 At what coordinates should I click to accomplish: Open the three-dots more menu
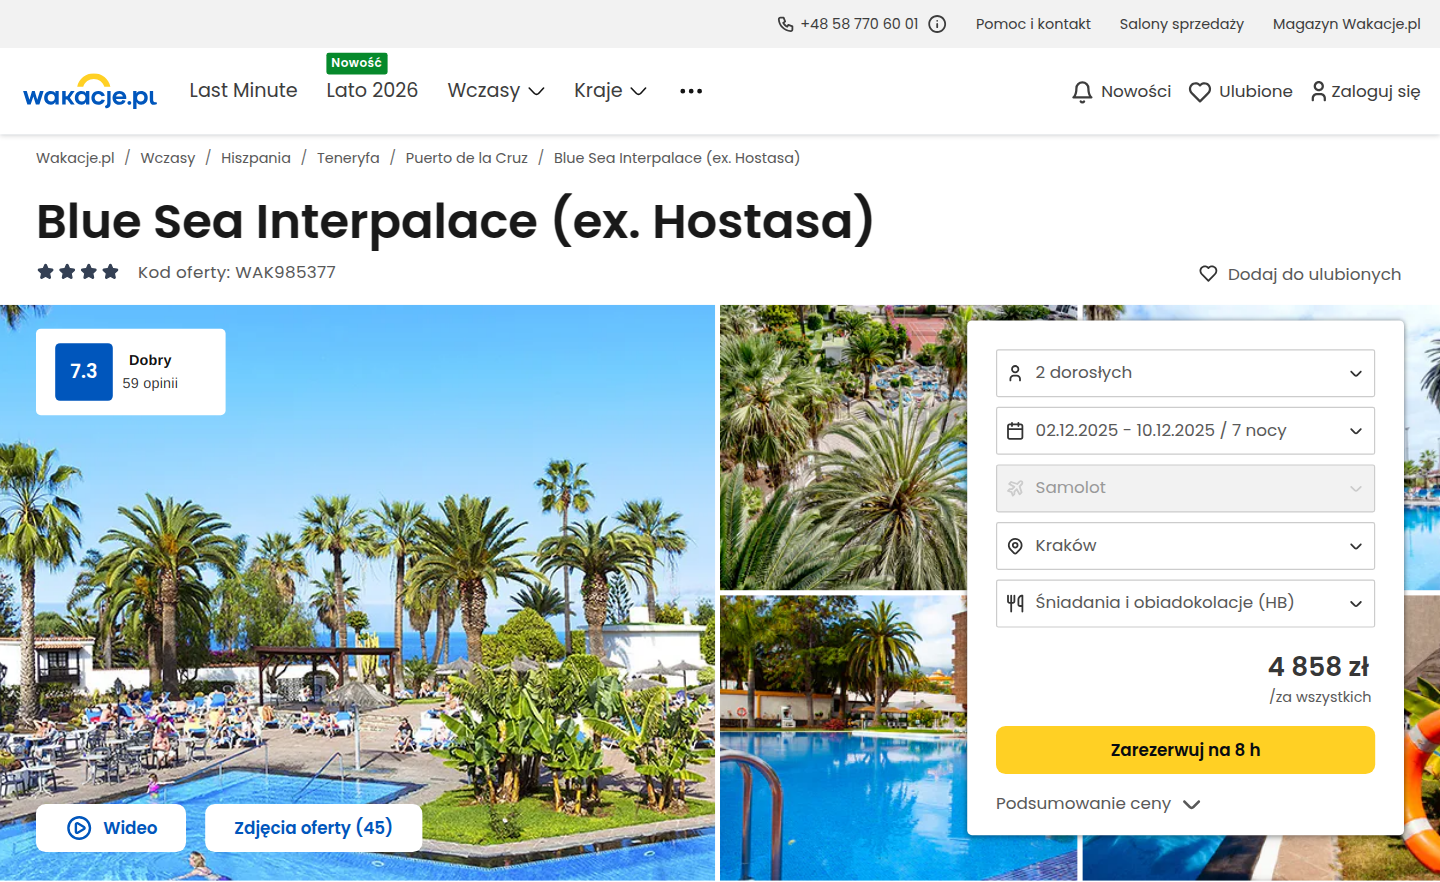tap(691, 91)
